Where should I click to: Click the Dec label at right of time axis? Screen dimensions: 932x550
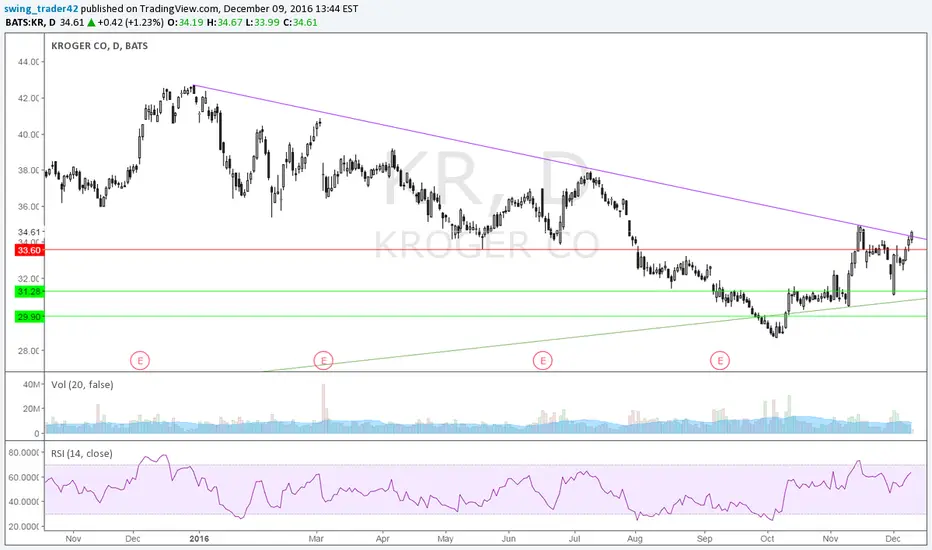coord(893,539)
